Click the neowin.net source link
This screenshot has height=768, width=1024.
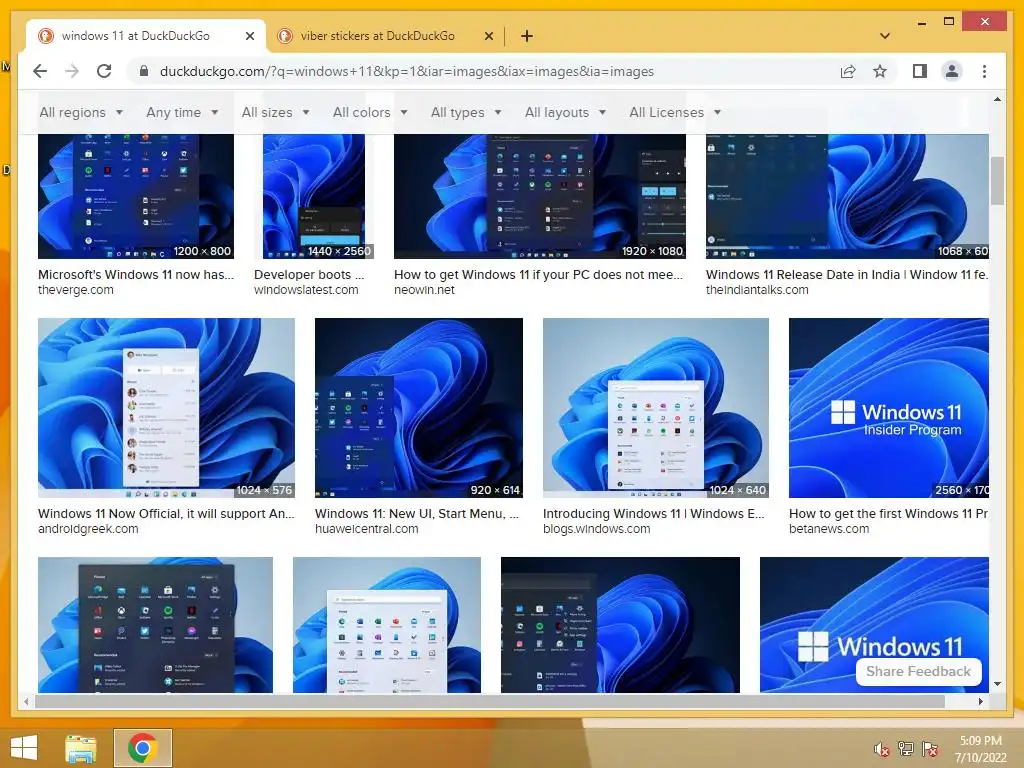click(x=424, y=290)
